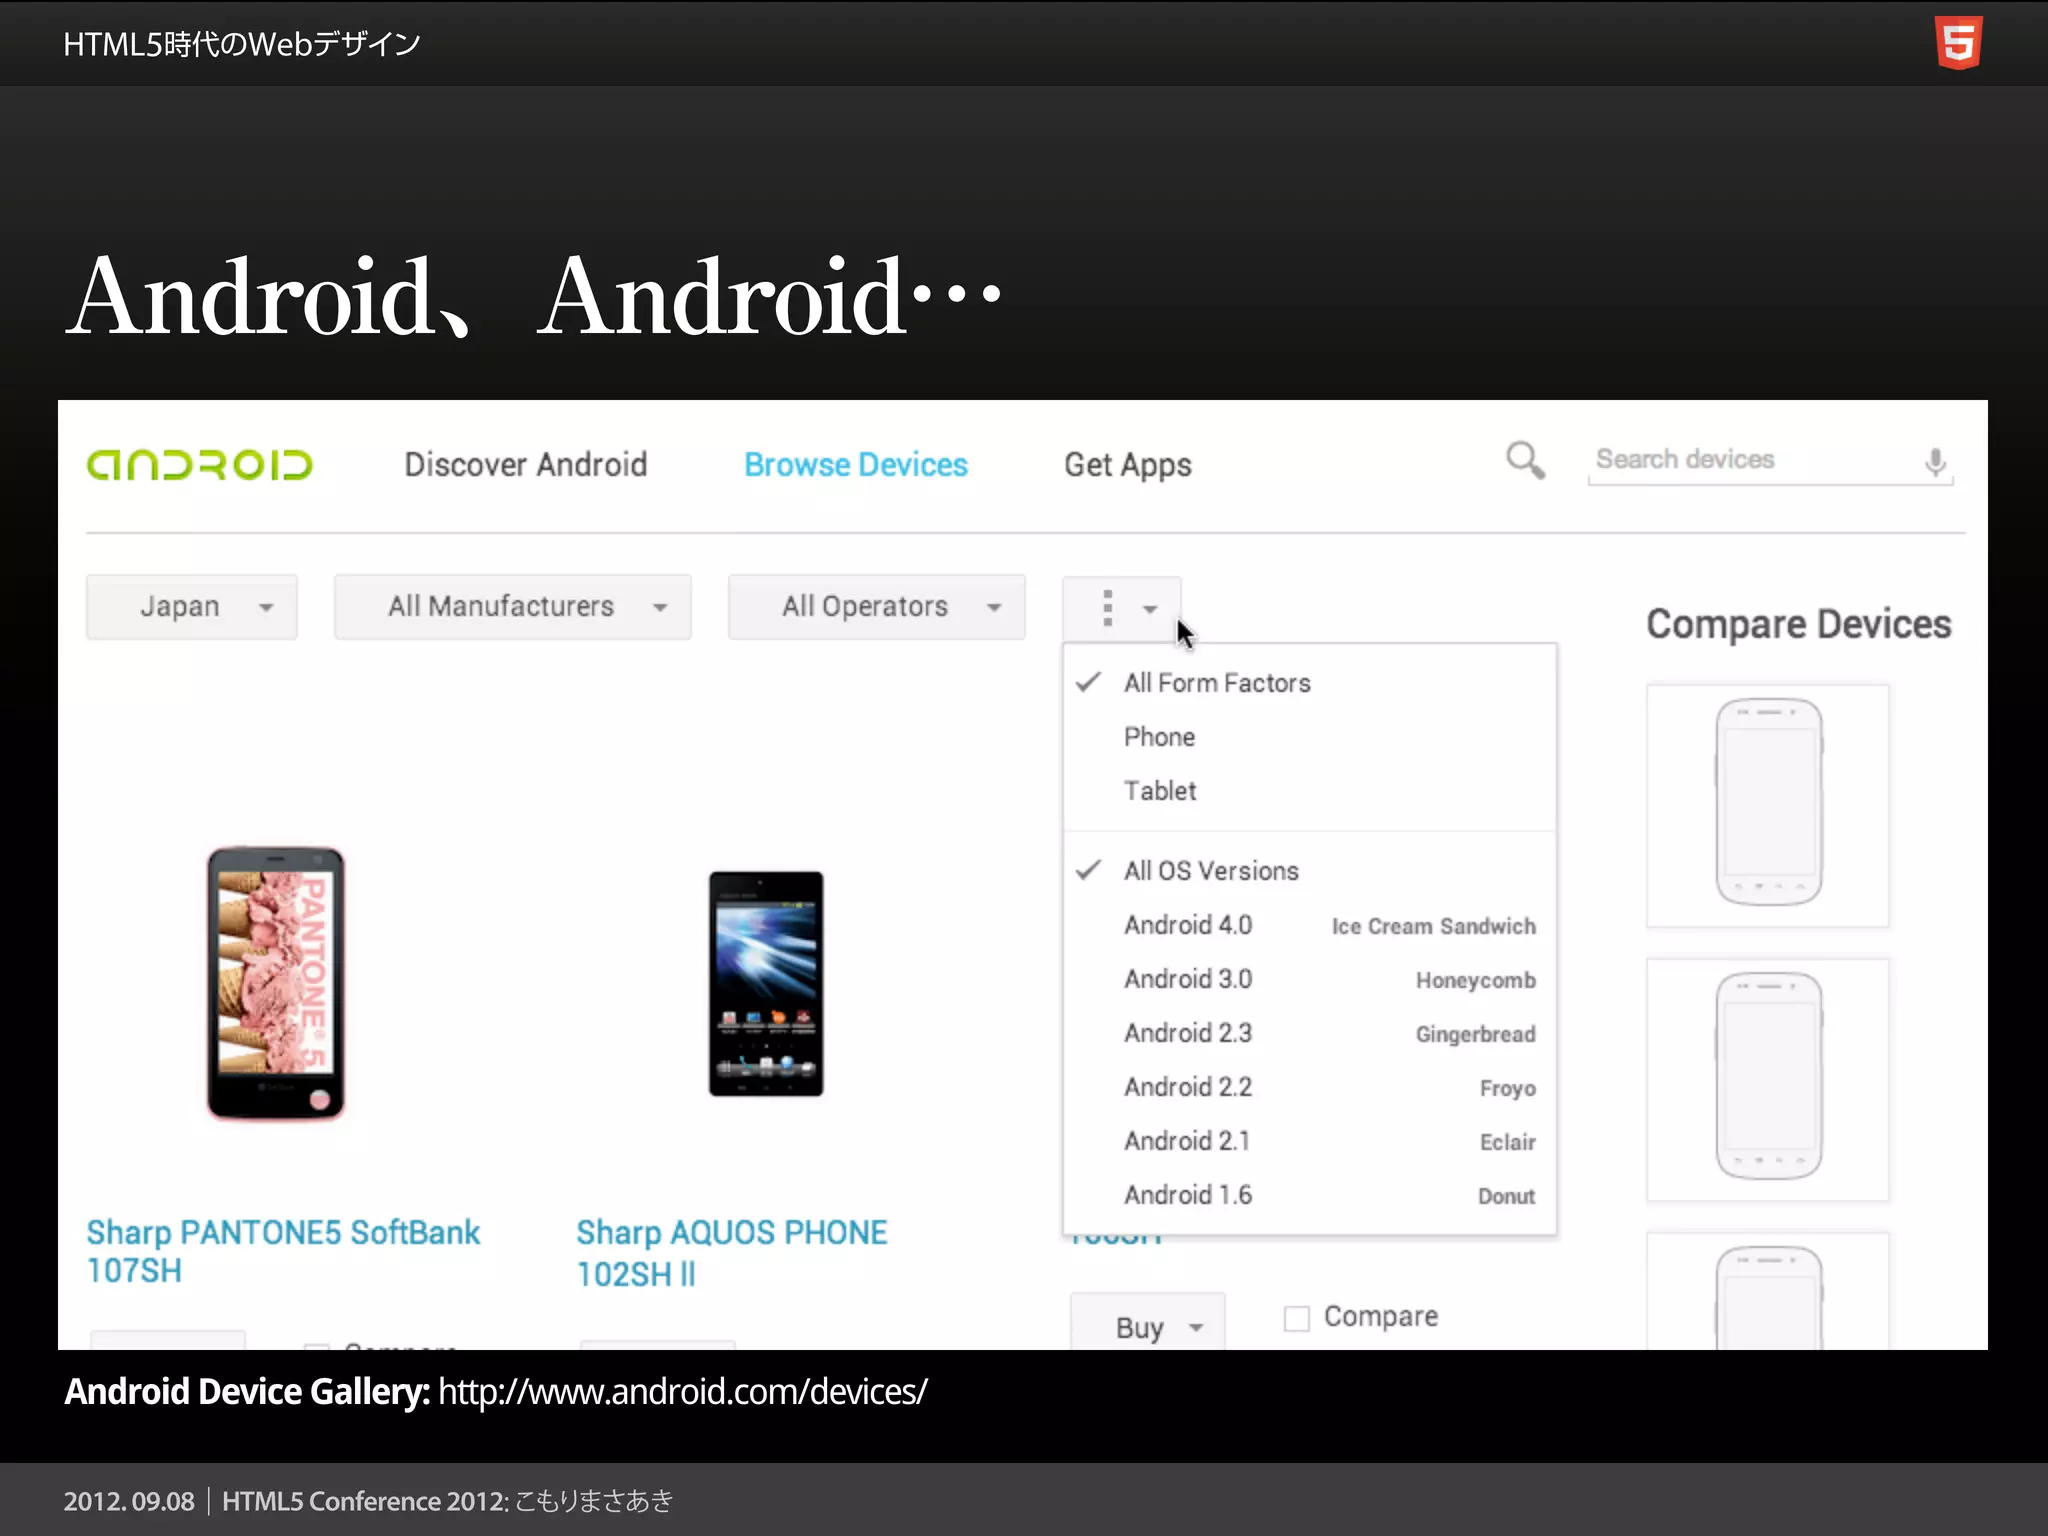Click the microphone voice search icon
Image resolution: width=2048 pixels, height=1536 pixels.
(1935, 461)
